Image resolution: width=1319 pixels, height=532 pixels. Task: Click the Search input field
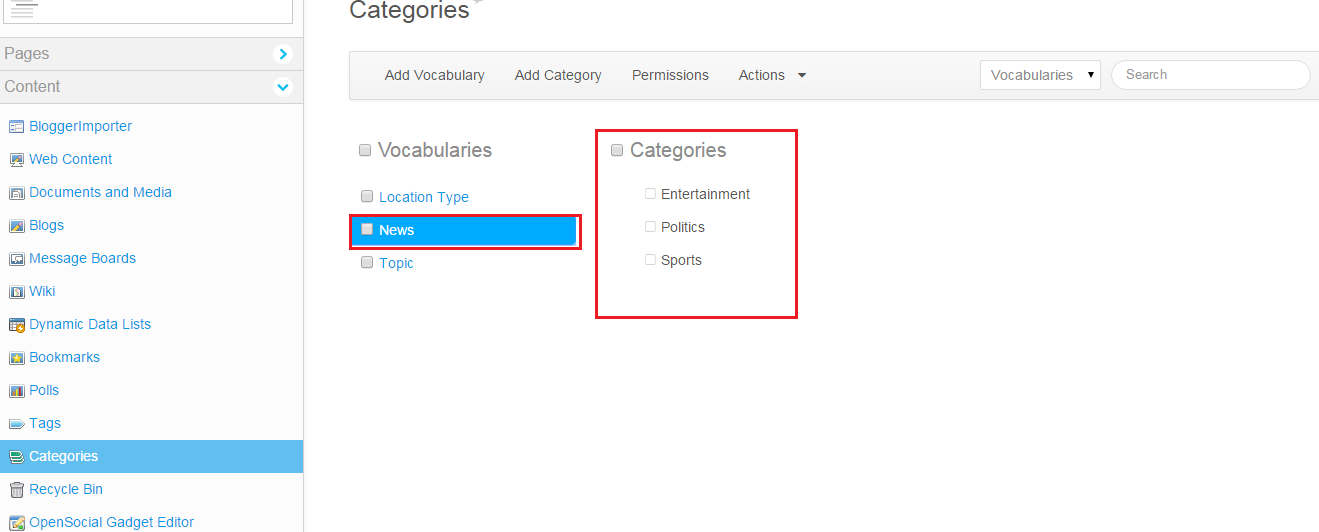click(x=1211, y=75)
